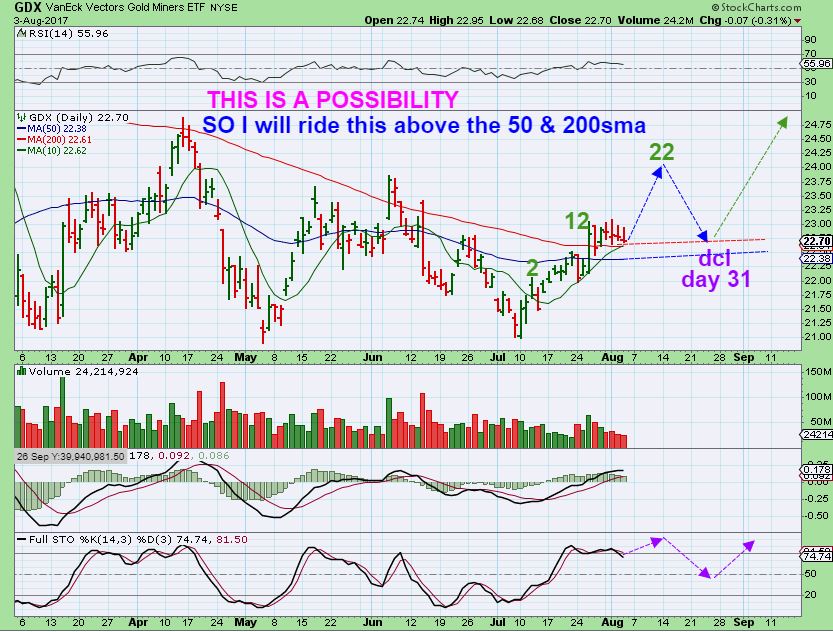Click the Close 22.70 value in header
Viewport: 833px width, 632px height.
point(581,21)
